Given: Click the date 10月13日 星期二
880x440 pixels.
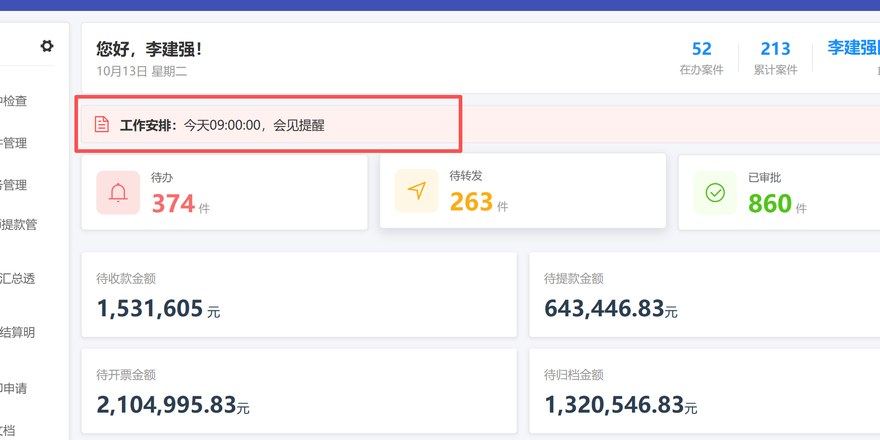Looking at the screenshot, I should [x=141, y=71].
